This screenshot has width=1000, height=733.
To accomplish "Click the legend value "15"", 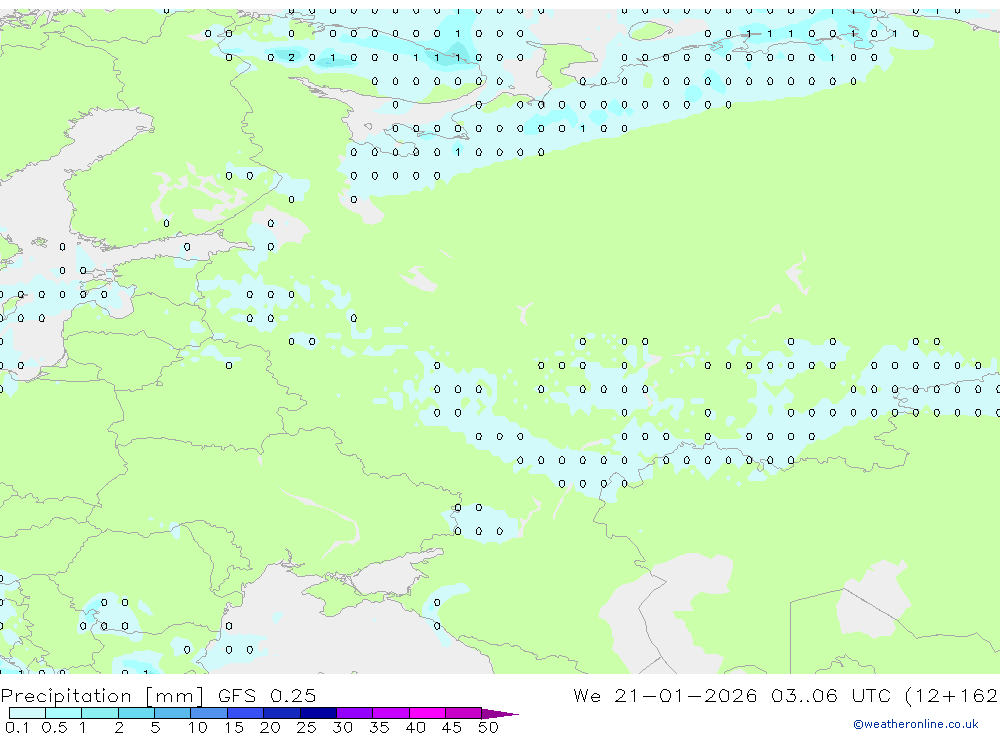I will pyautogui.click(x=234, y=727).
